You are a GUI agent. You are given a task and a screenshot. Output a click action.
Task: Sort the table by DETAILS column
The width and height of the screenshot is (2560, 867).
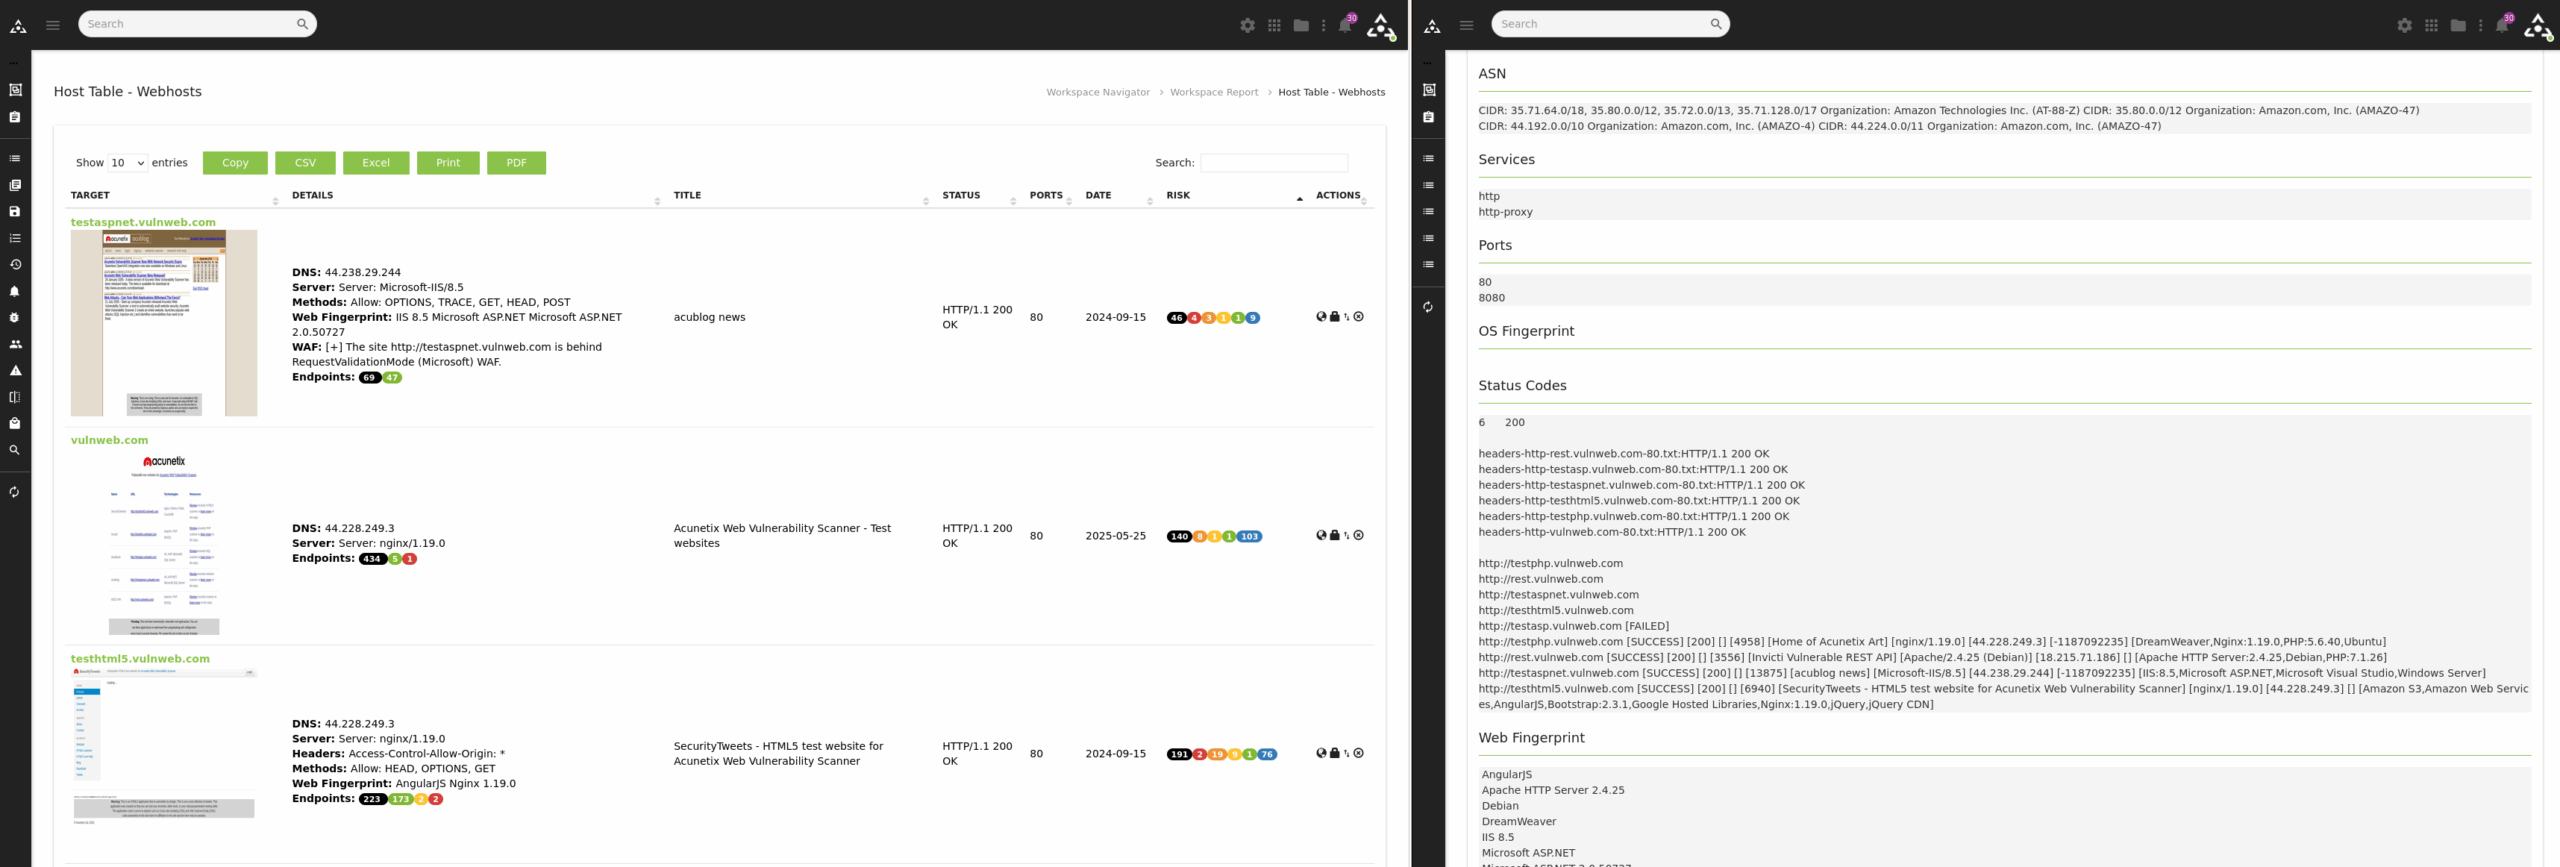coord(476,196)
